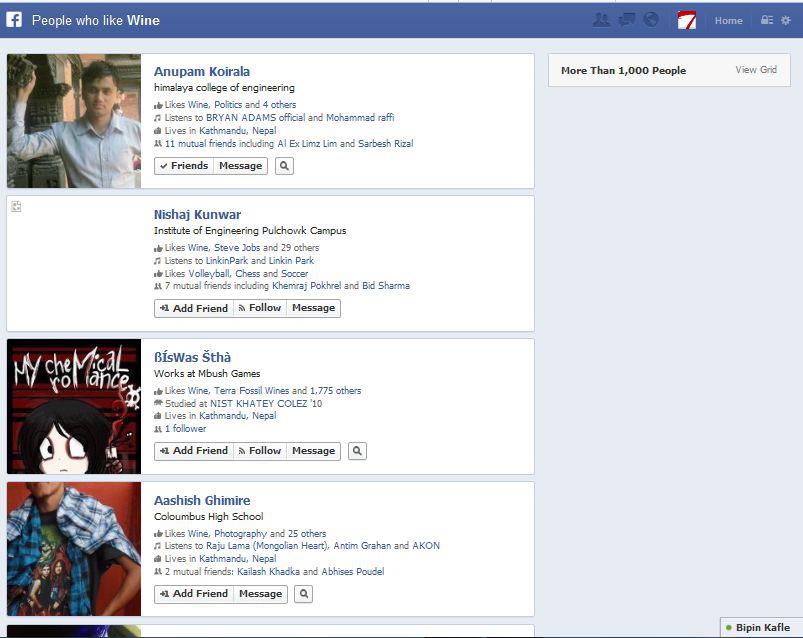Click Al Ex Limz Lim link

tap(307, 144)
